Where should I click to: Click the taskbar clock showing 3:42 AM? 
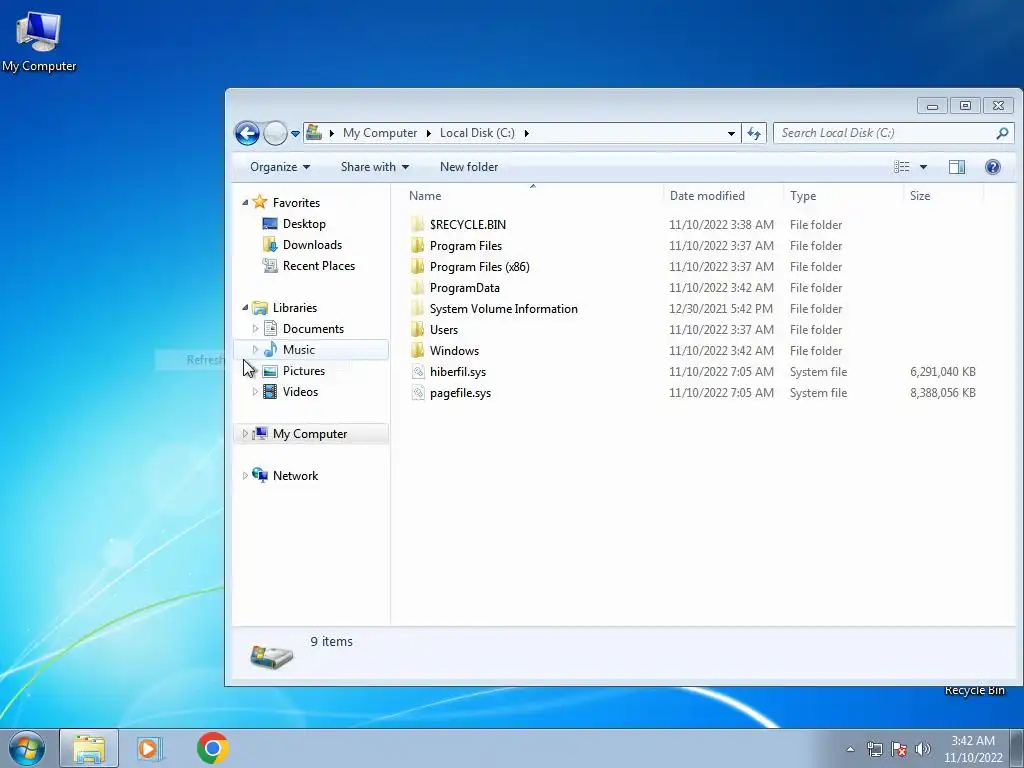click(973, 749)
